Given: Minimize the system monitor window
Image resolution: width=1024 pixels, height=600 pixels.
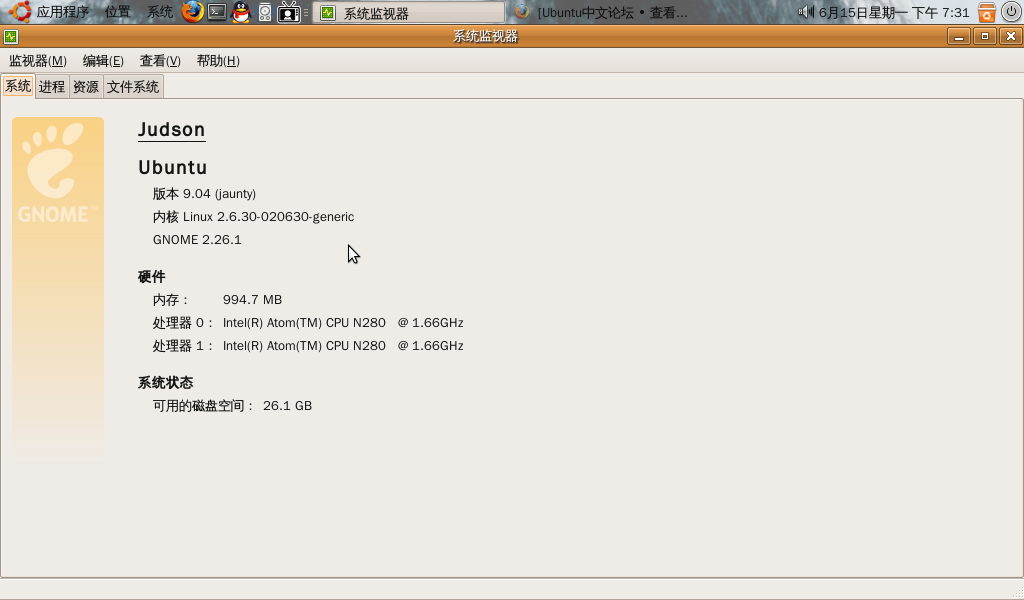Looking at the screenshot, I should tap(959, 37).
